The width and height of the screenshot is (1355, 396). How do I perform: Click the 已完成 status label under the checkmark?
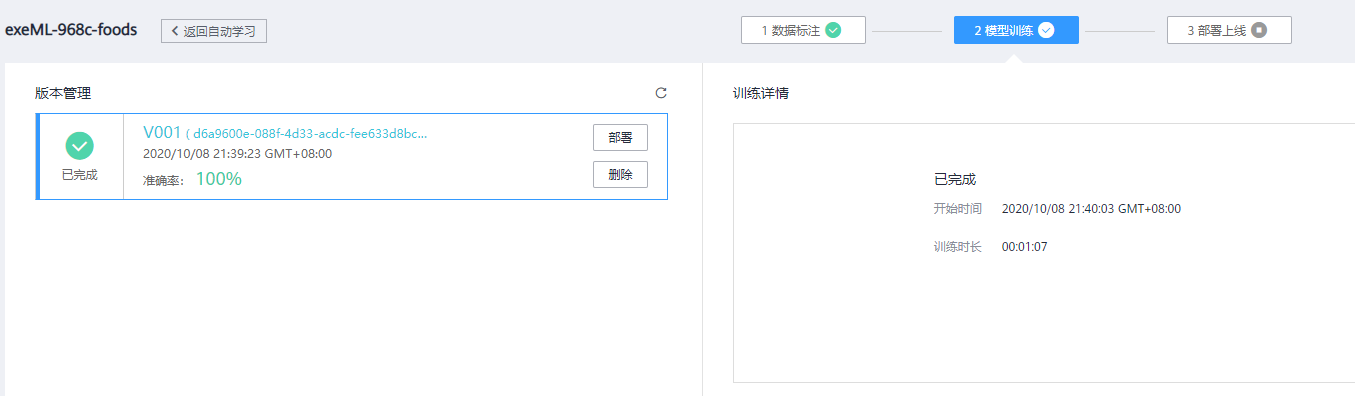pyautogui.click(x=80, y=174)
